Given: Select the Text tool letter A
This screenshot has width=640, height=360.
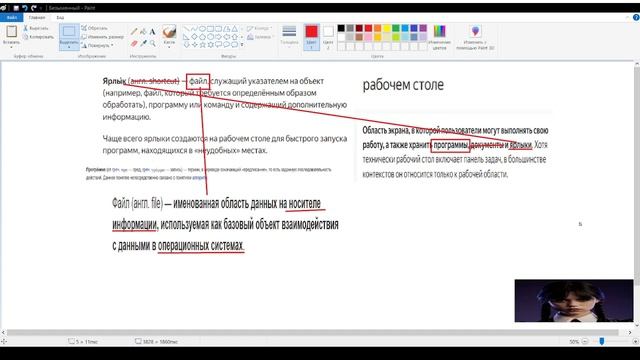Looking at the screenshot, I should point(152,31).
